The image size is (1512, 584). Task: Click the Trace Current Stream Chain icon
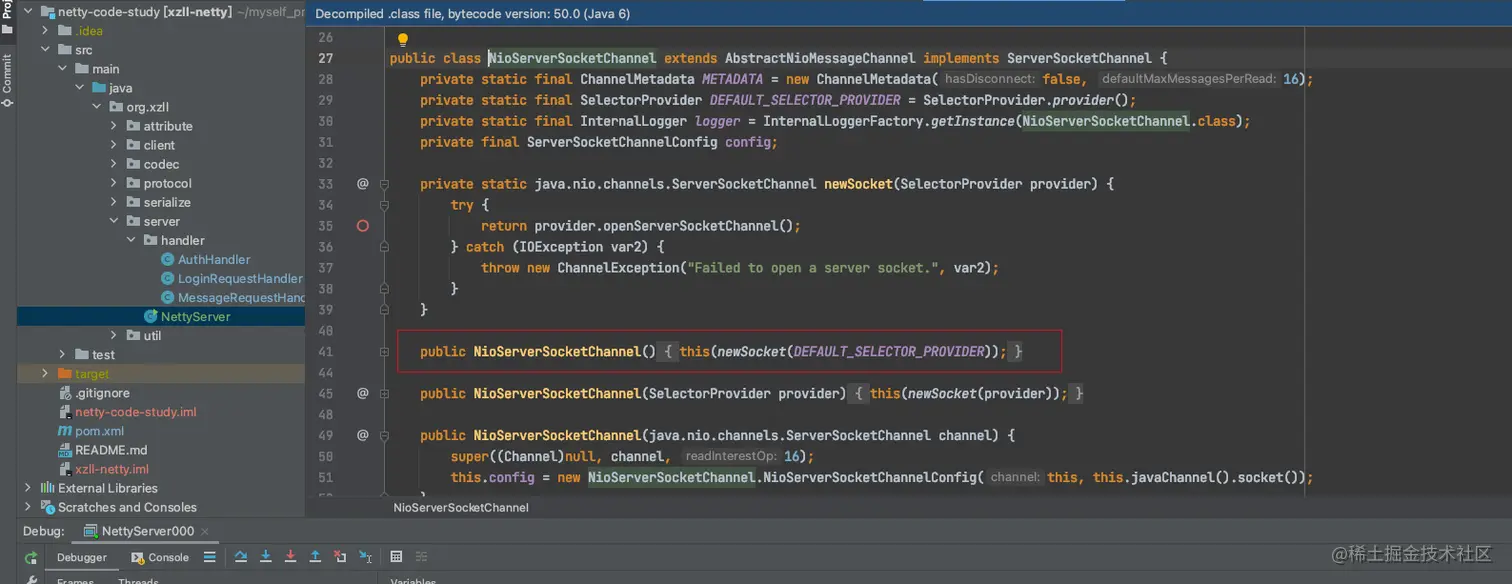pyautogui.click(x=421, y=557)
